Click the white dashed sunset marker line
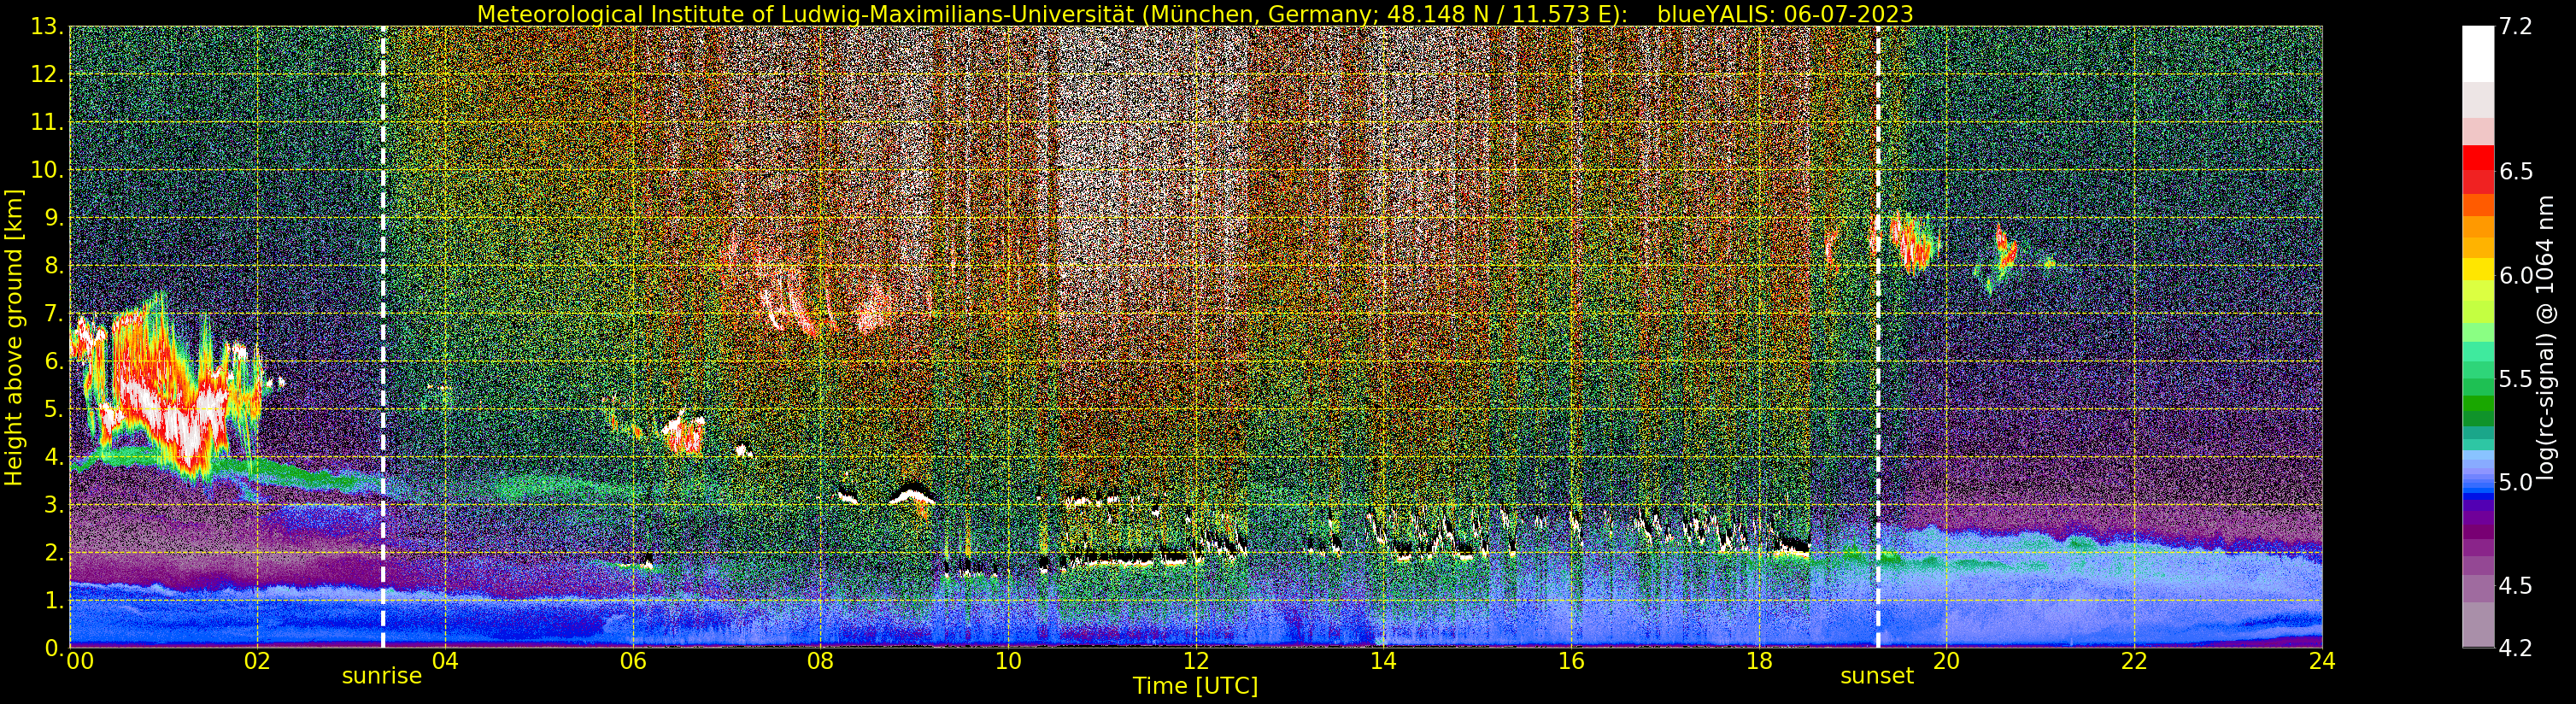Viewport: 2576px width, 704px height. [1878, 337]
